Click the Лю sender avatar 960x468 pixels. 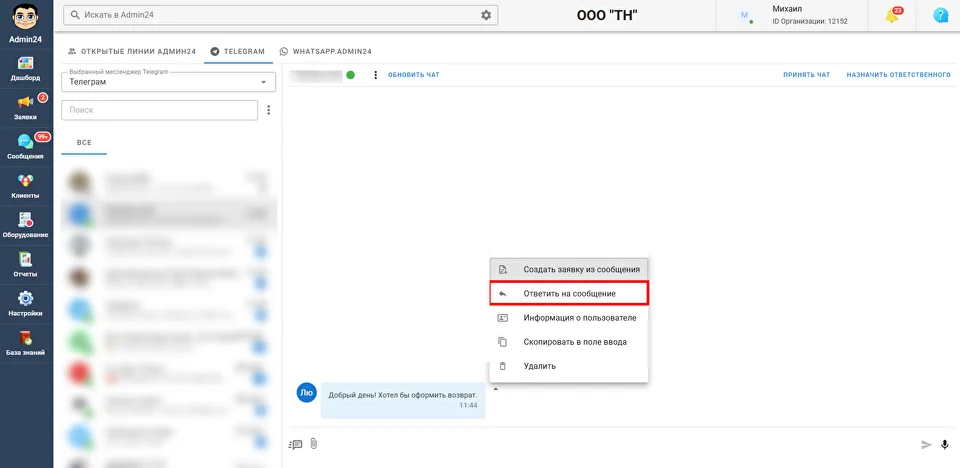pyautogui.click(x=306, y=393)
